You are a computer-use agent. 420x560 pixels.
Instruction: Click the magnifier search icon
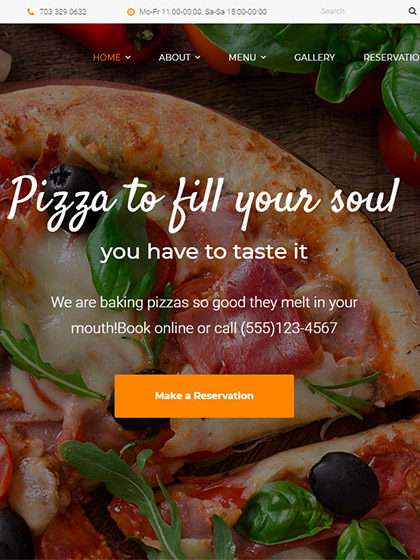[x=412, y=11]
